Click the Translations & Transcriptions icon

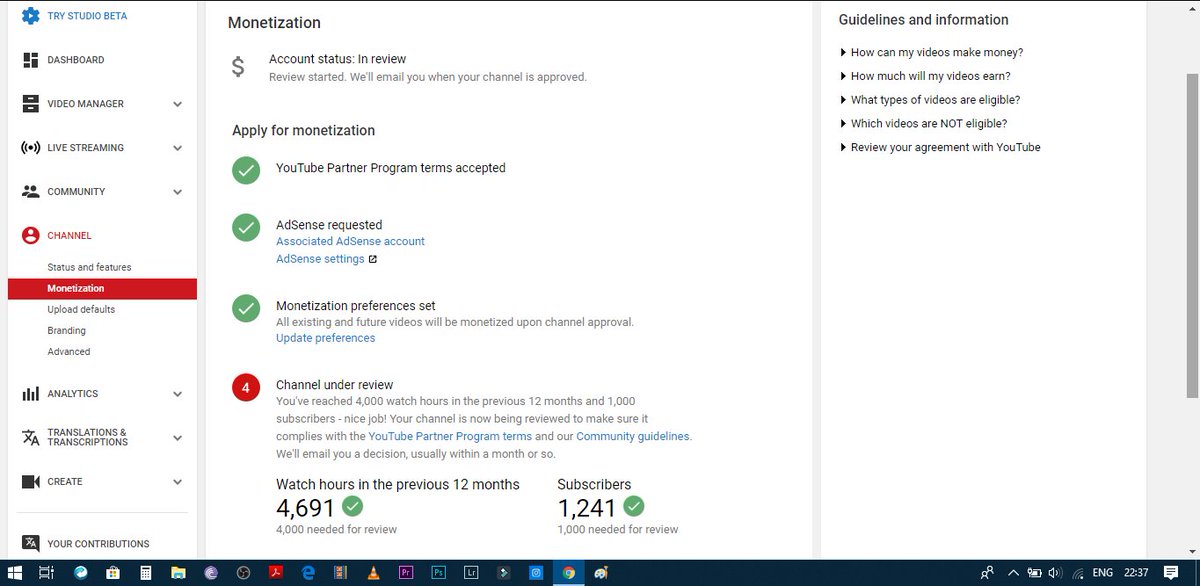pyautogui.click(x=30, y=438)
